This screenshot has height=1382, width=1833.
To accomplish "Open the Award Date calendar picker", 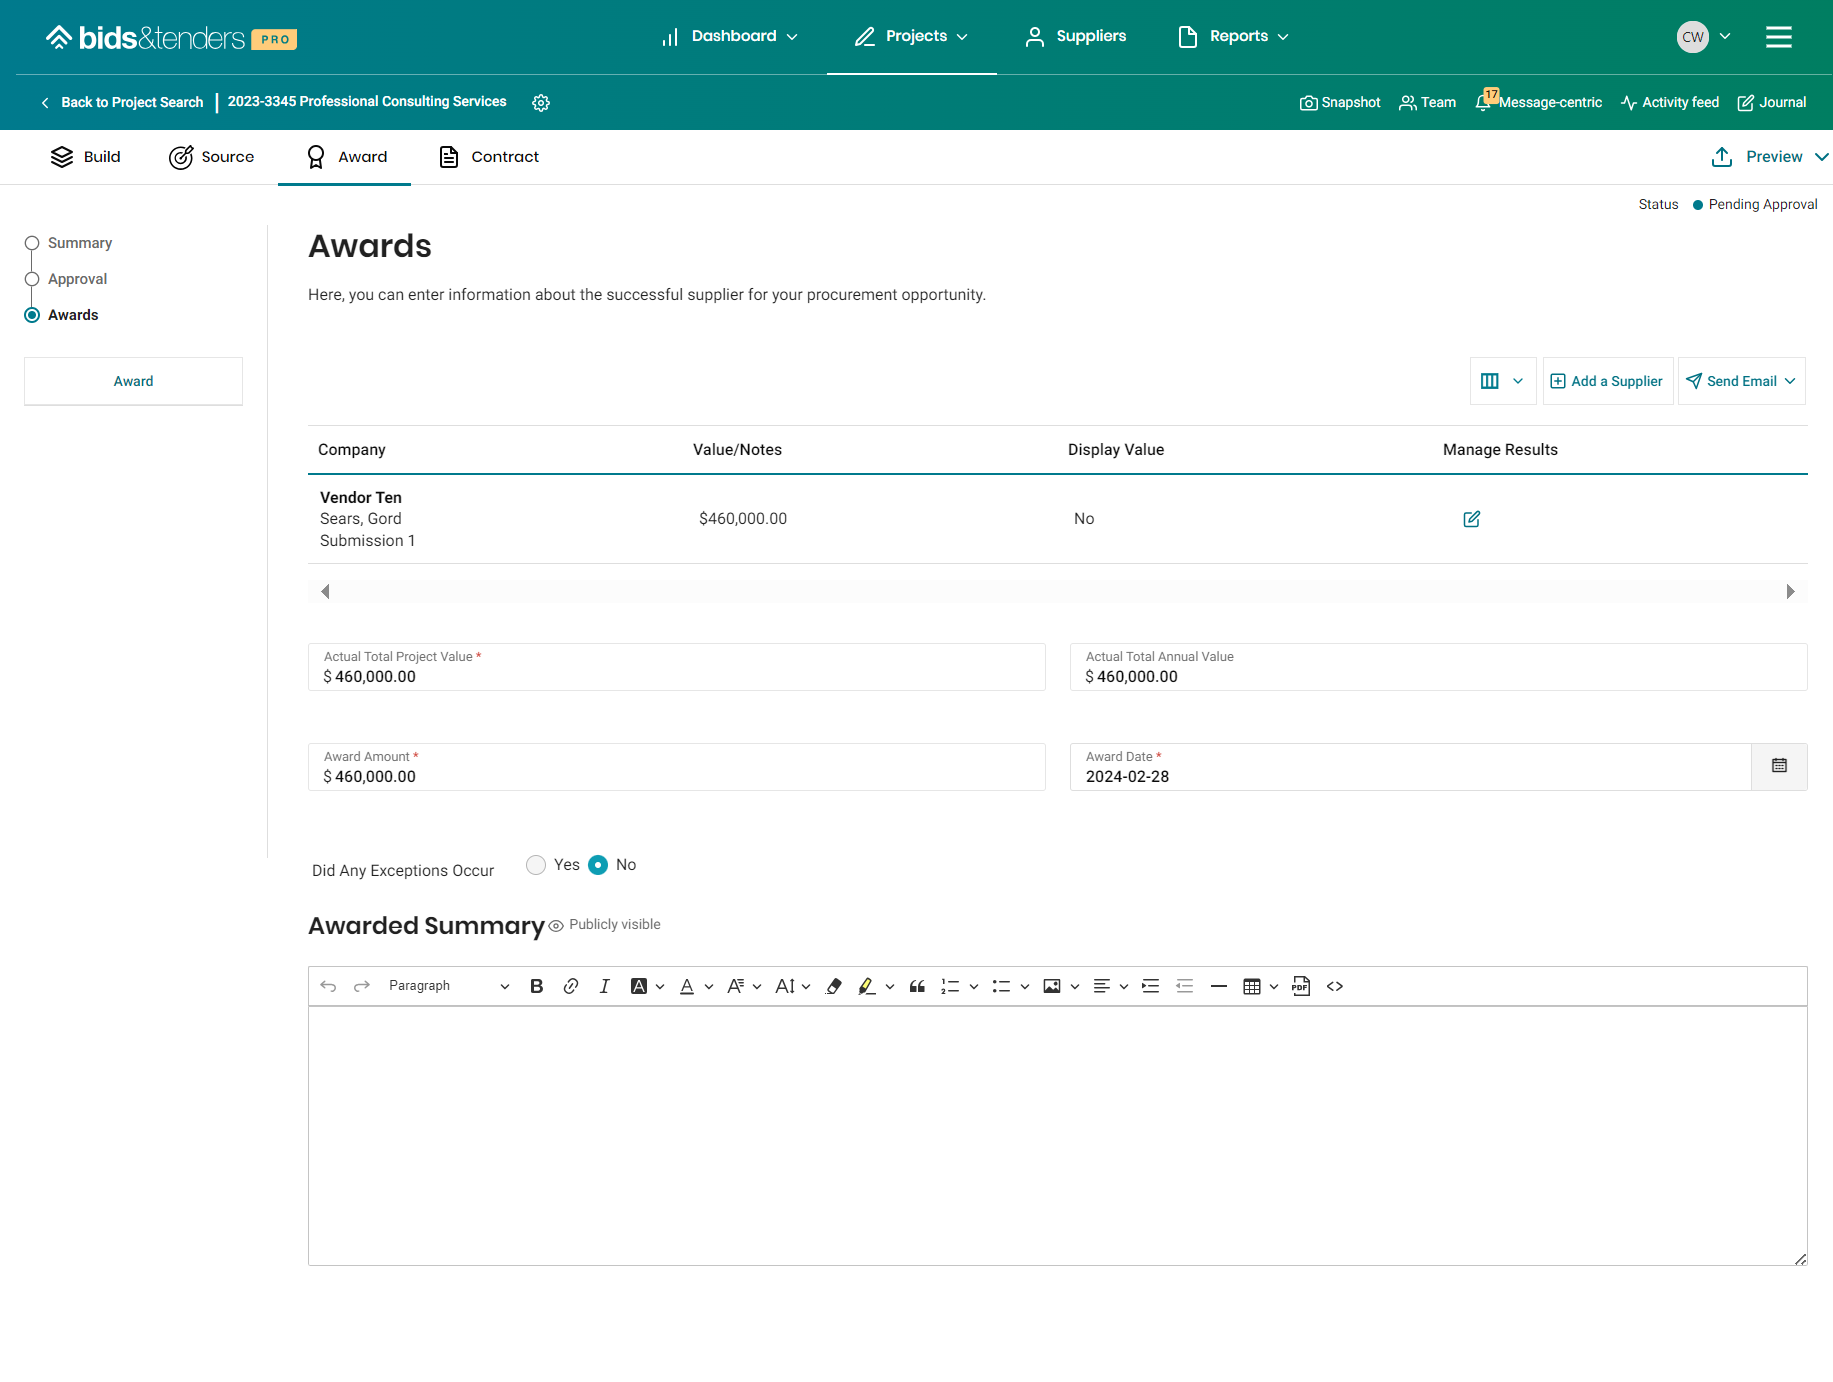I will (1779, 766).
